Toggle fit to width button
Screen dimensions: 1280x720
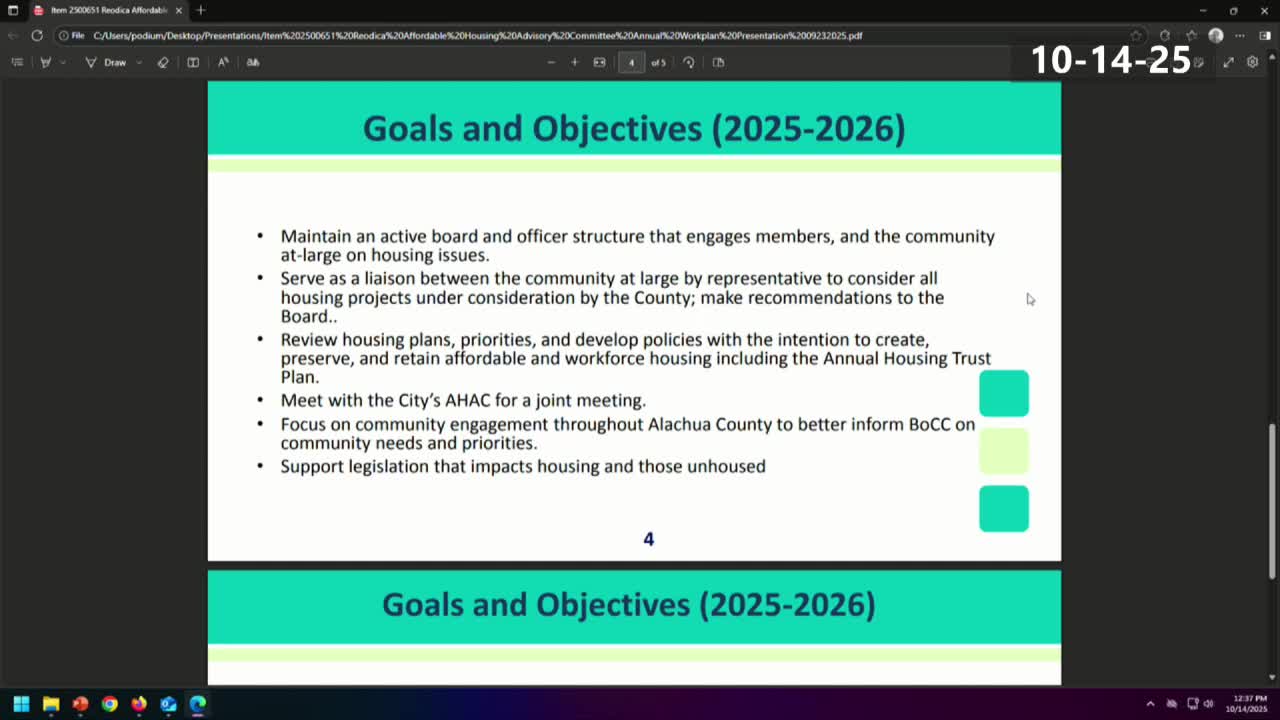(599, 62)
